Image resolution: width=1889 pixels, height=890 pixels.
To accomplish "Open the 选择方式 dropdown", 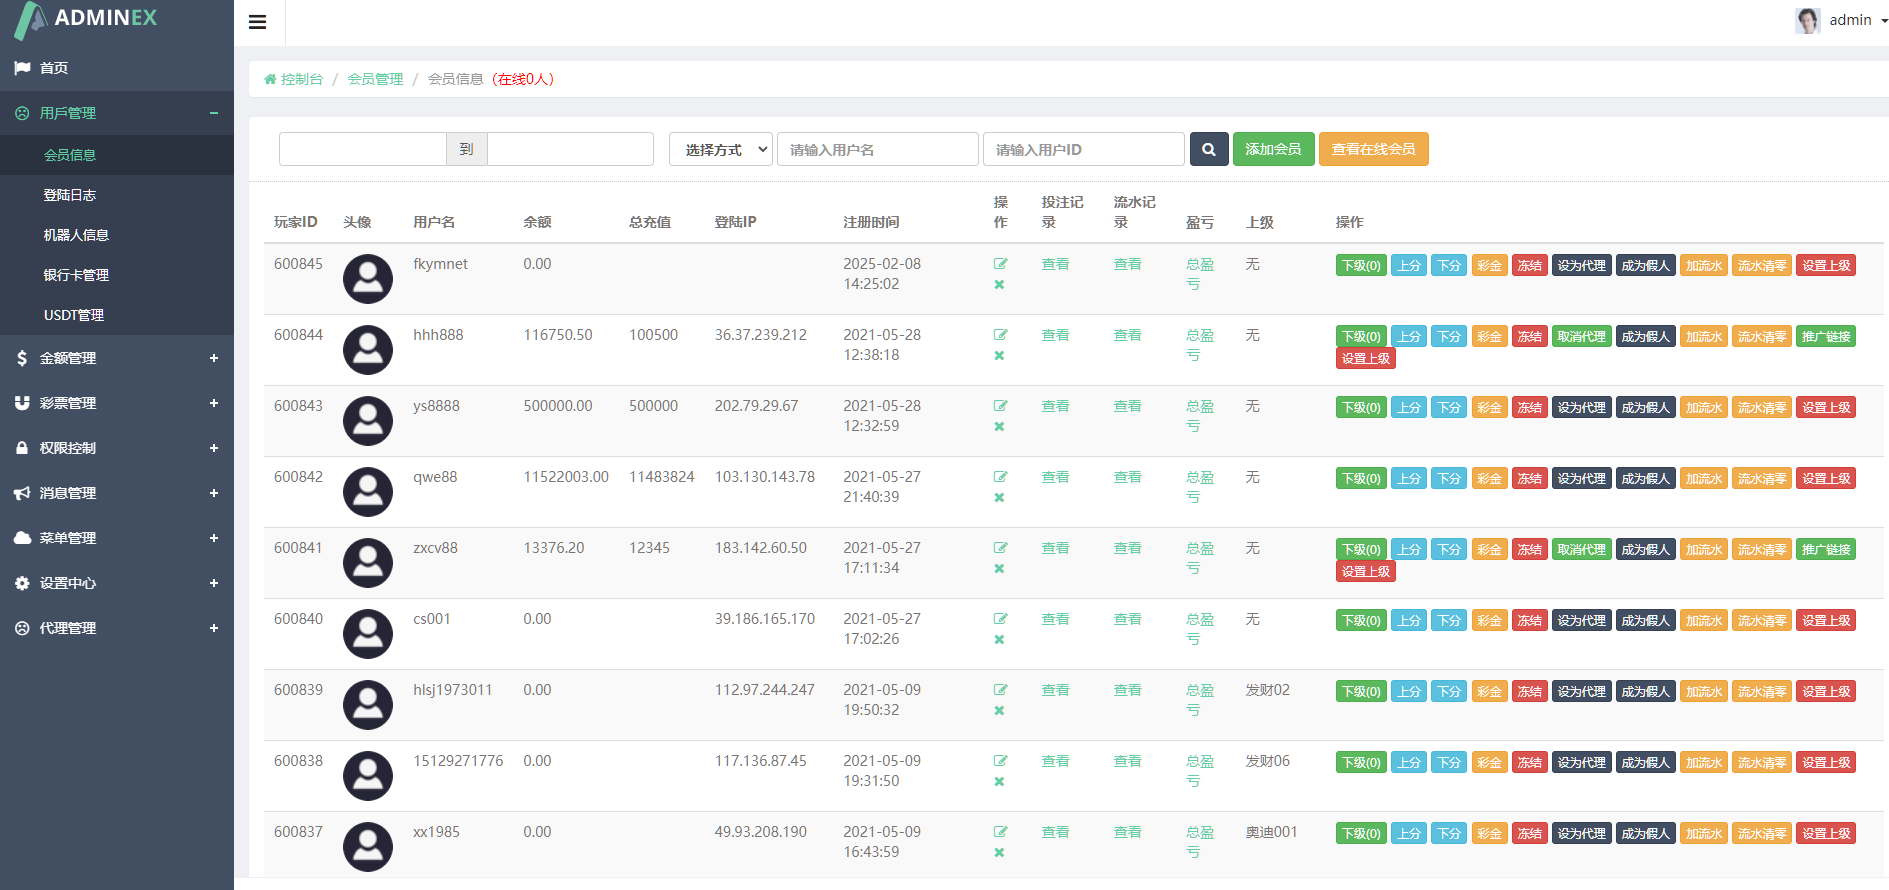I will point(721,149).
